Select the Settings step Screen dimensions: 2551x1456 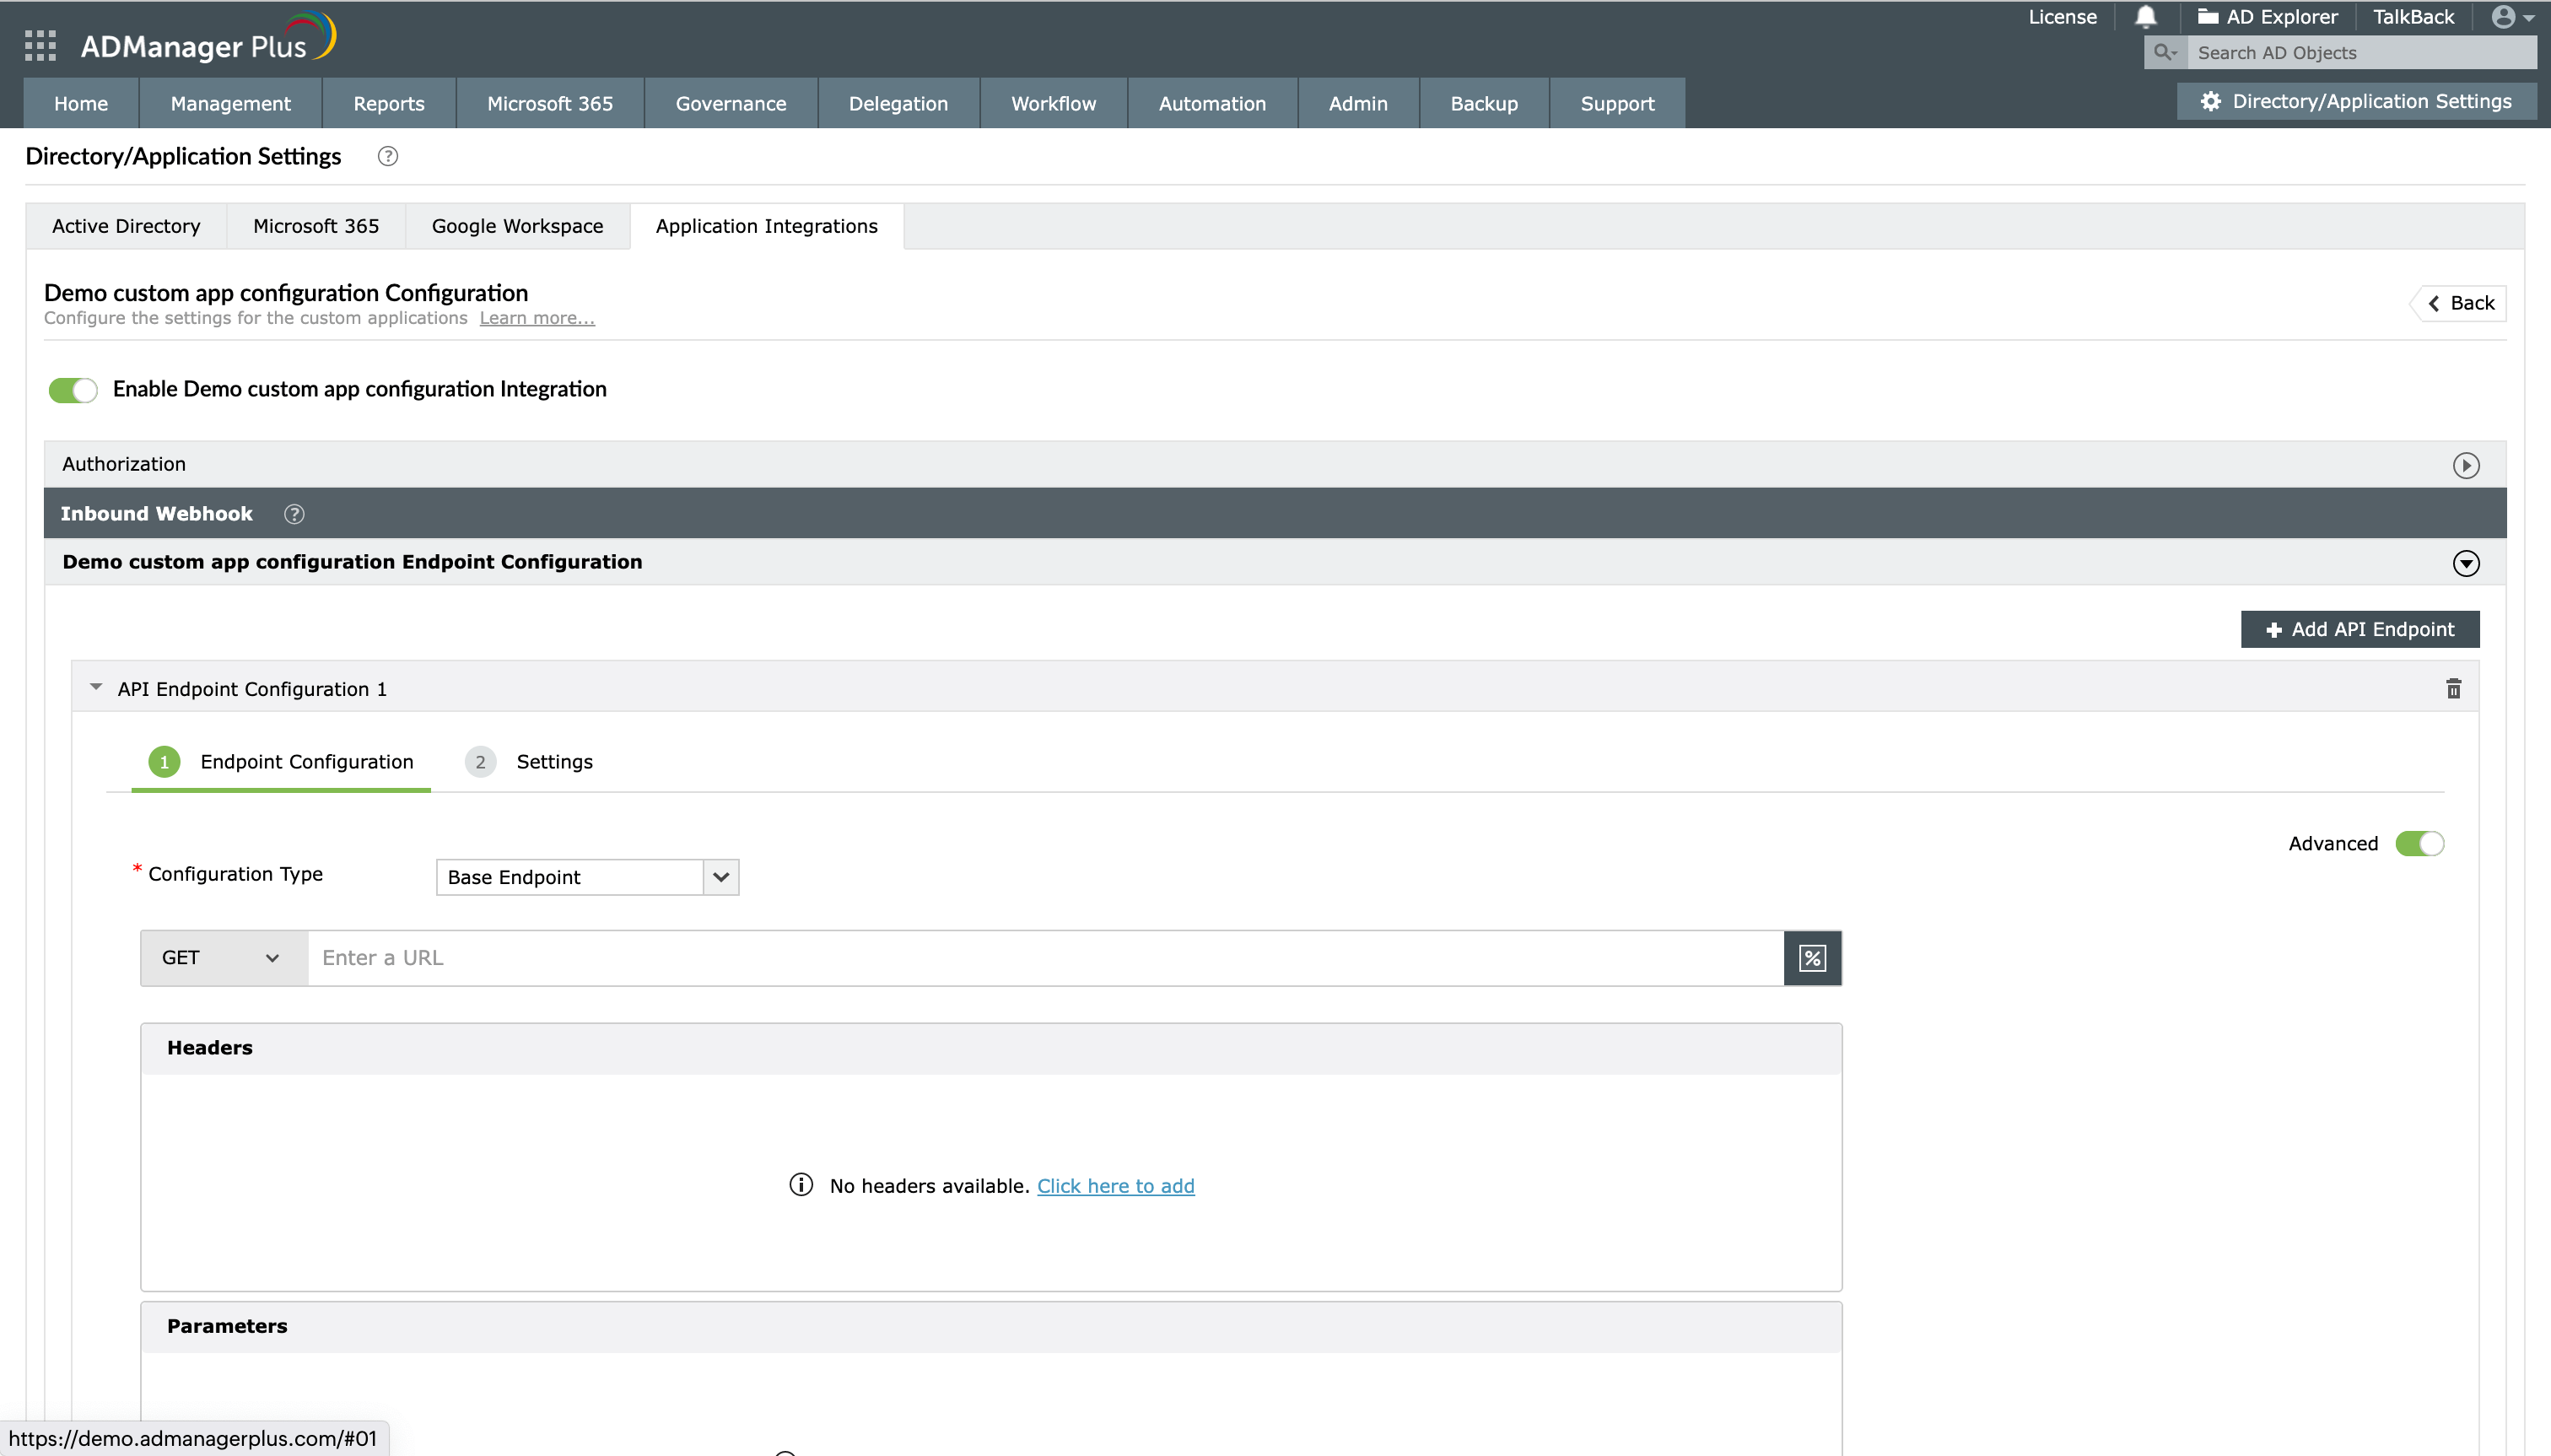(554, 761)
